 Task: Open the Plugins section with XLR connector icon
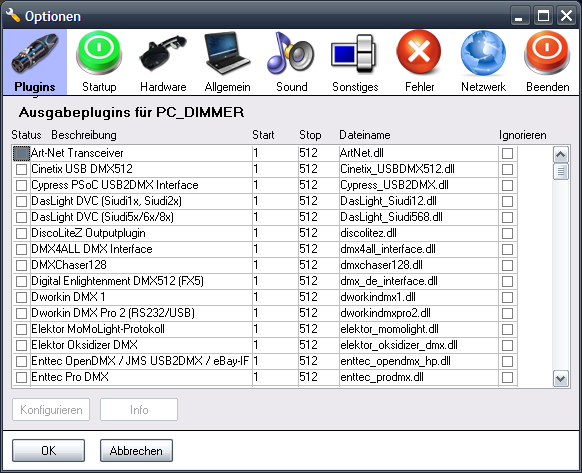(35, 62)
